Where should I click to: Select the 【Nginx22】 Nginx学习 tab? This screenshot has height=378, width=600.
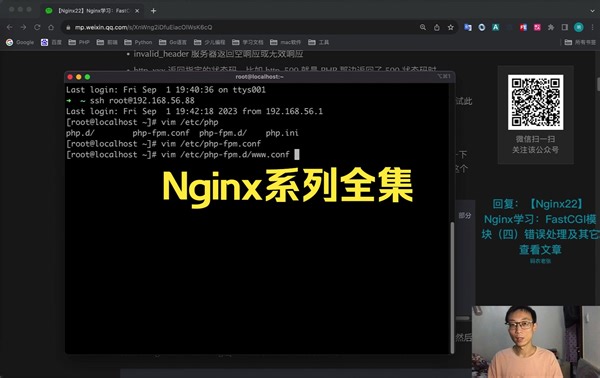[x=92, y=11]
